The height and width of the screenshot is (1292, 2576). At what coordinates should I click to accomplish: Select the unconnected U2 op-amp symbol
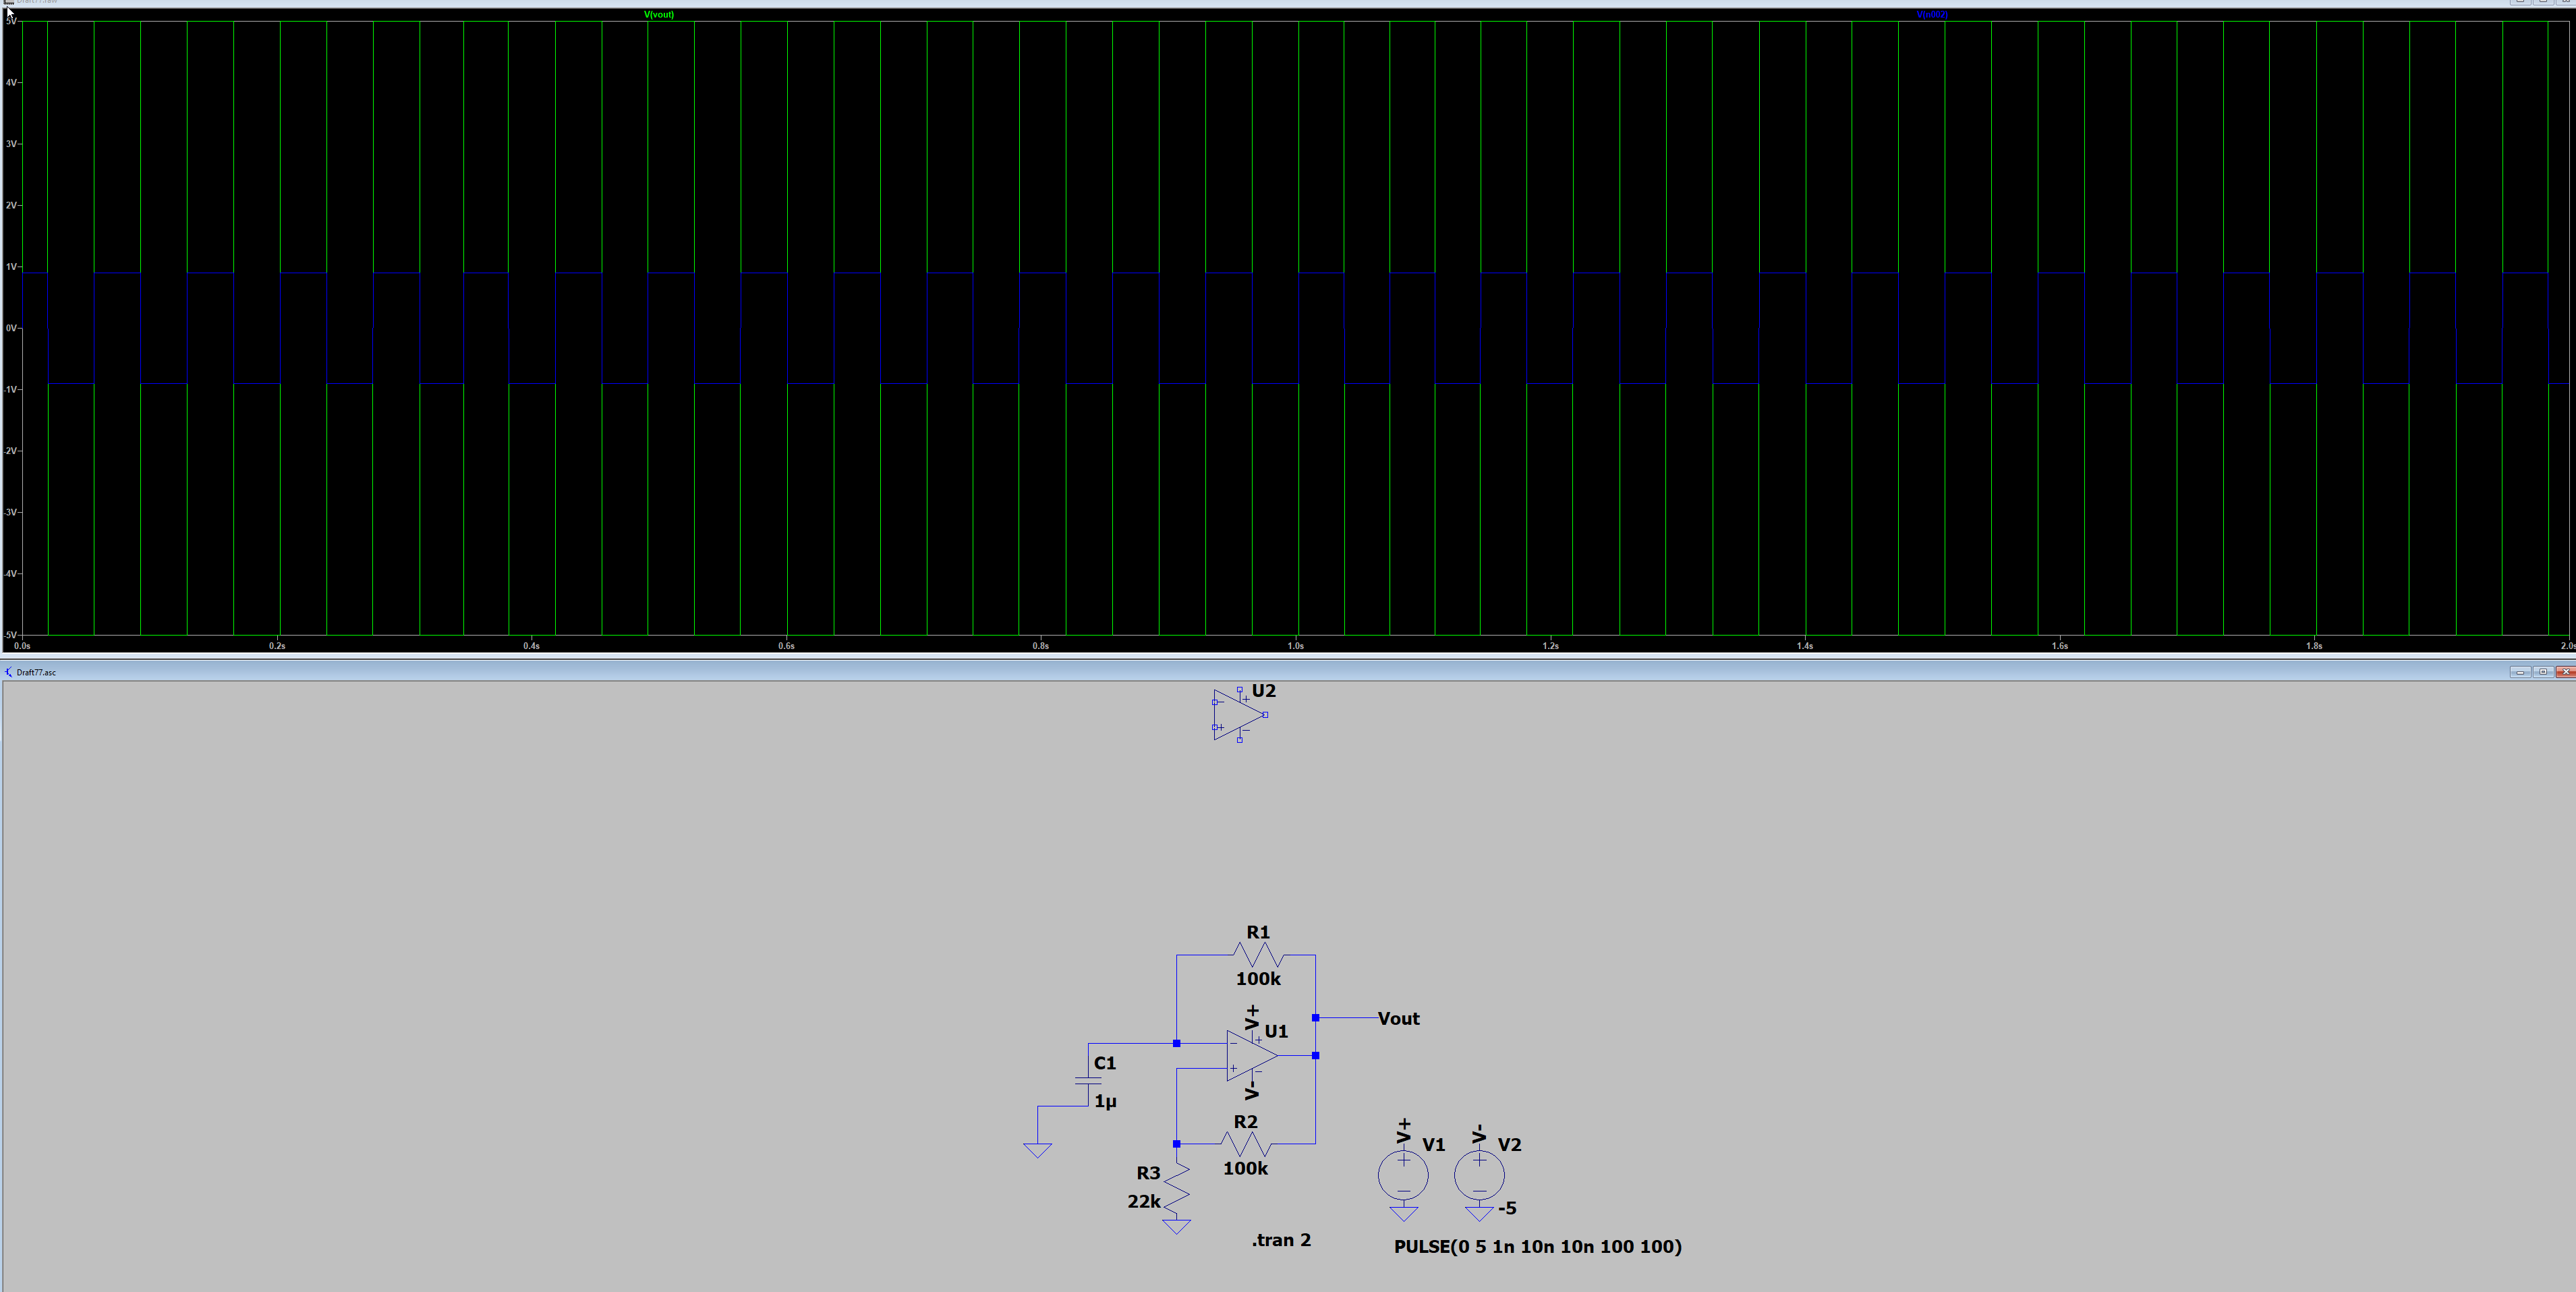tap(1239, 715)
